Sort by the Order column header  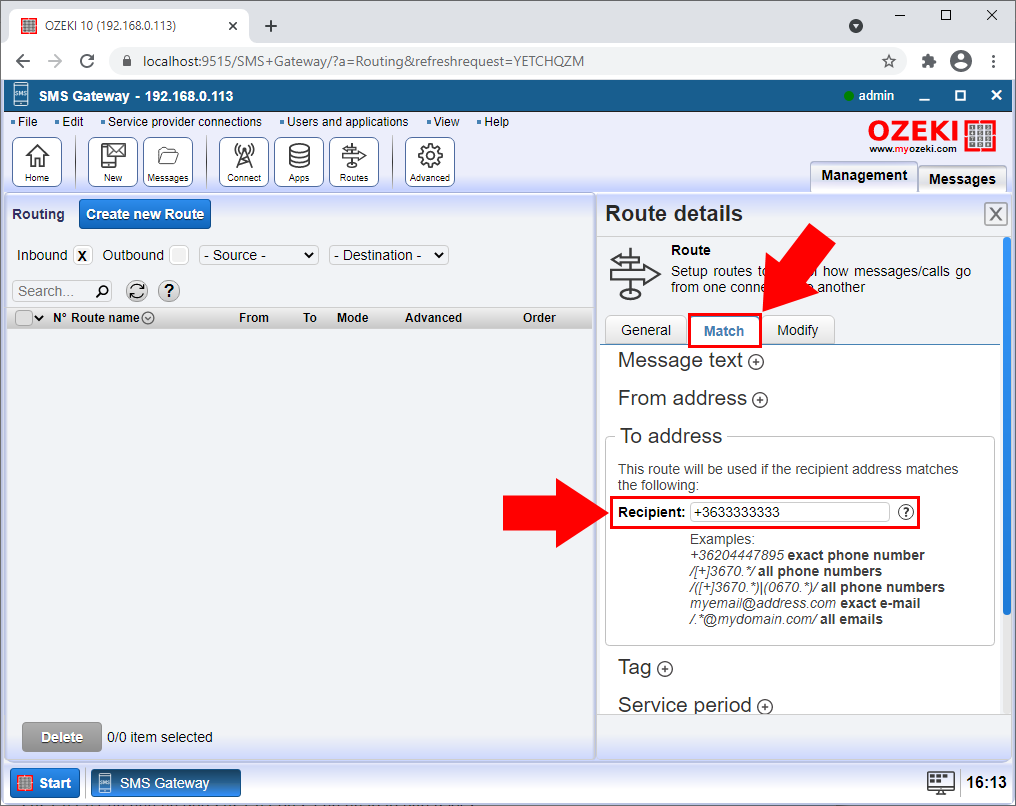pos(539,318)
